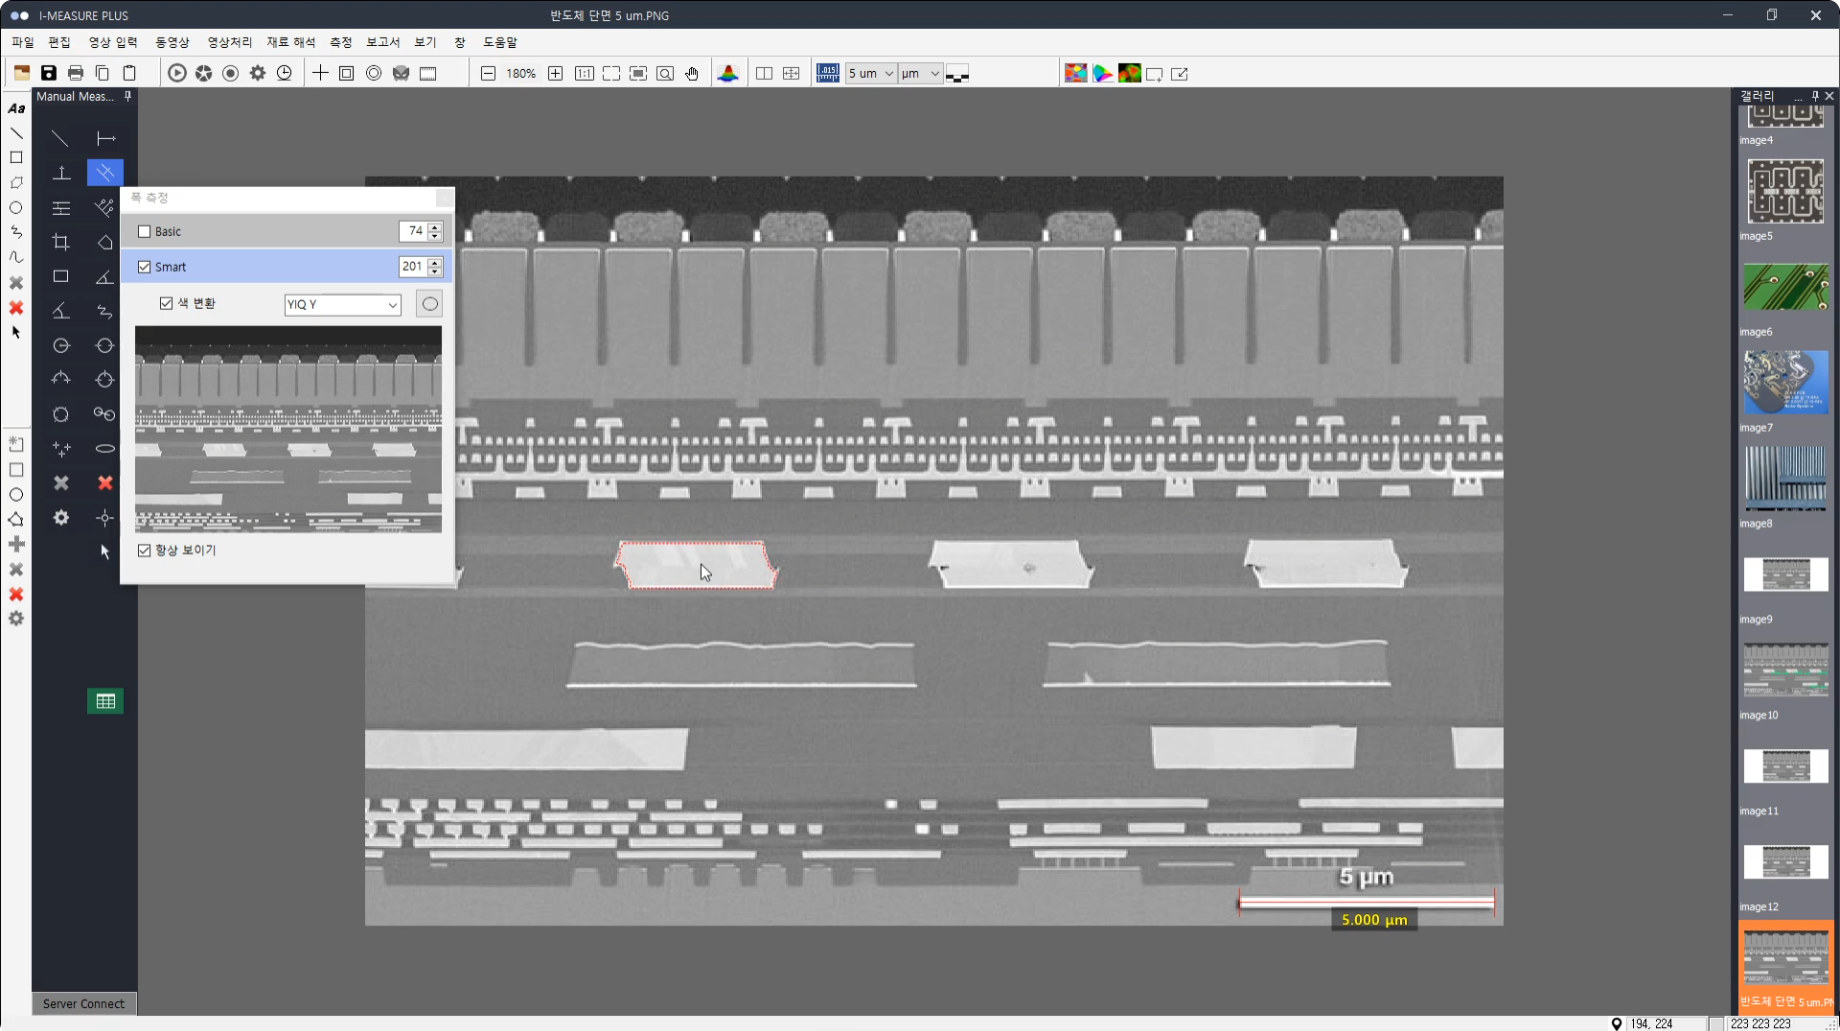Image resolution: width=1840 pixels, height=1031 pixels.
Task: Select the pointer arrow in Manual Measure panel
Action: point(105,552)
